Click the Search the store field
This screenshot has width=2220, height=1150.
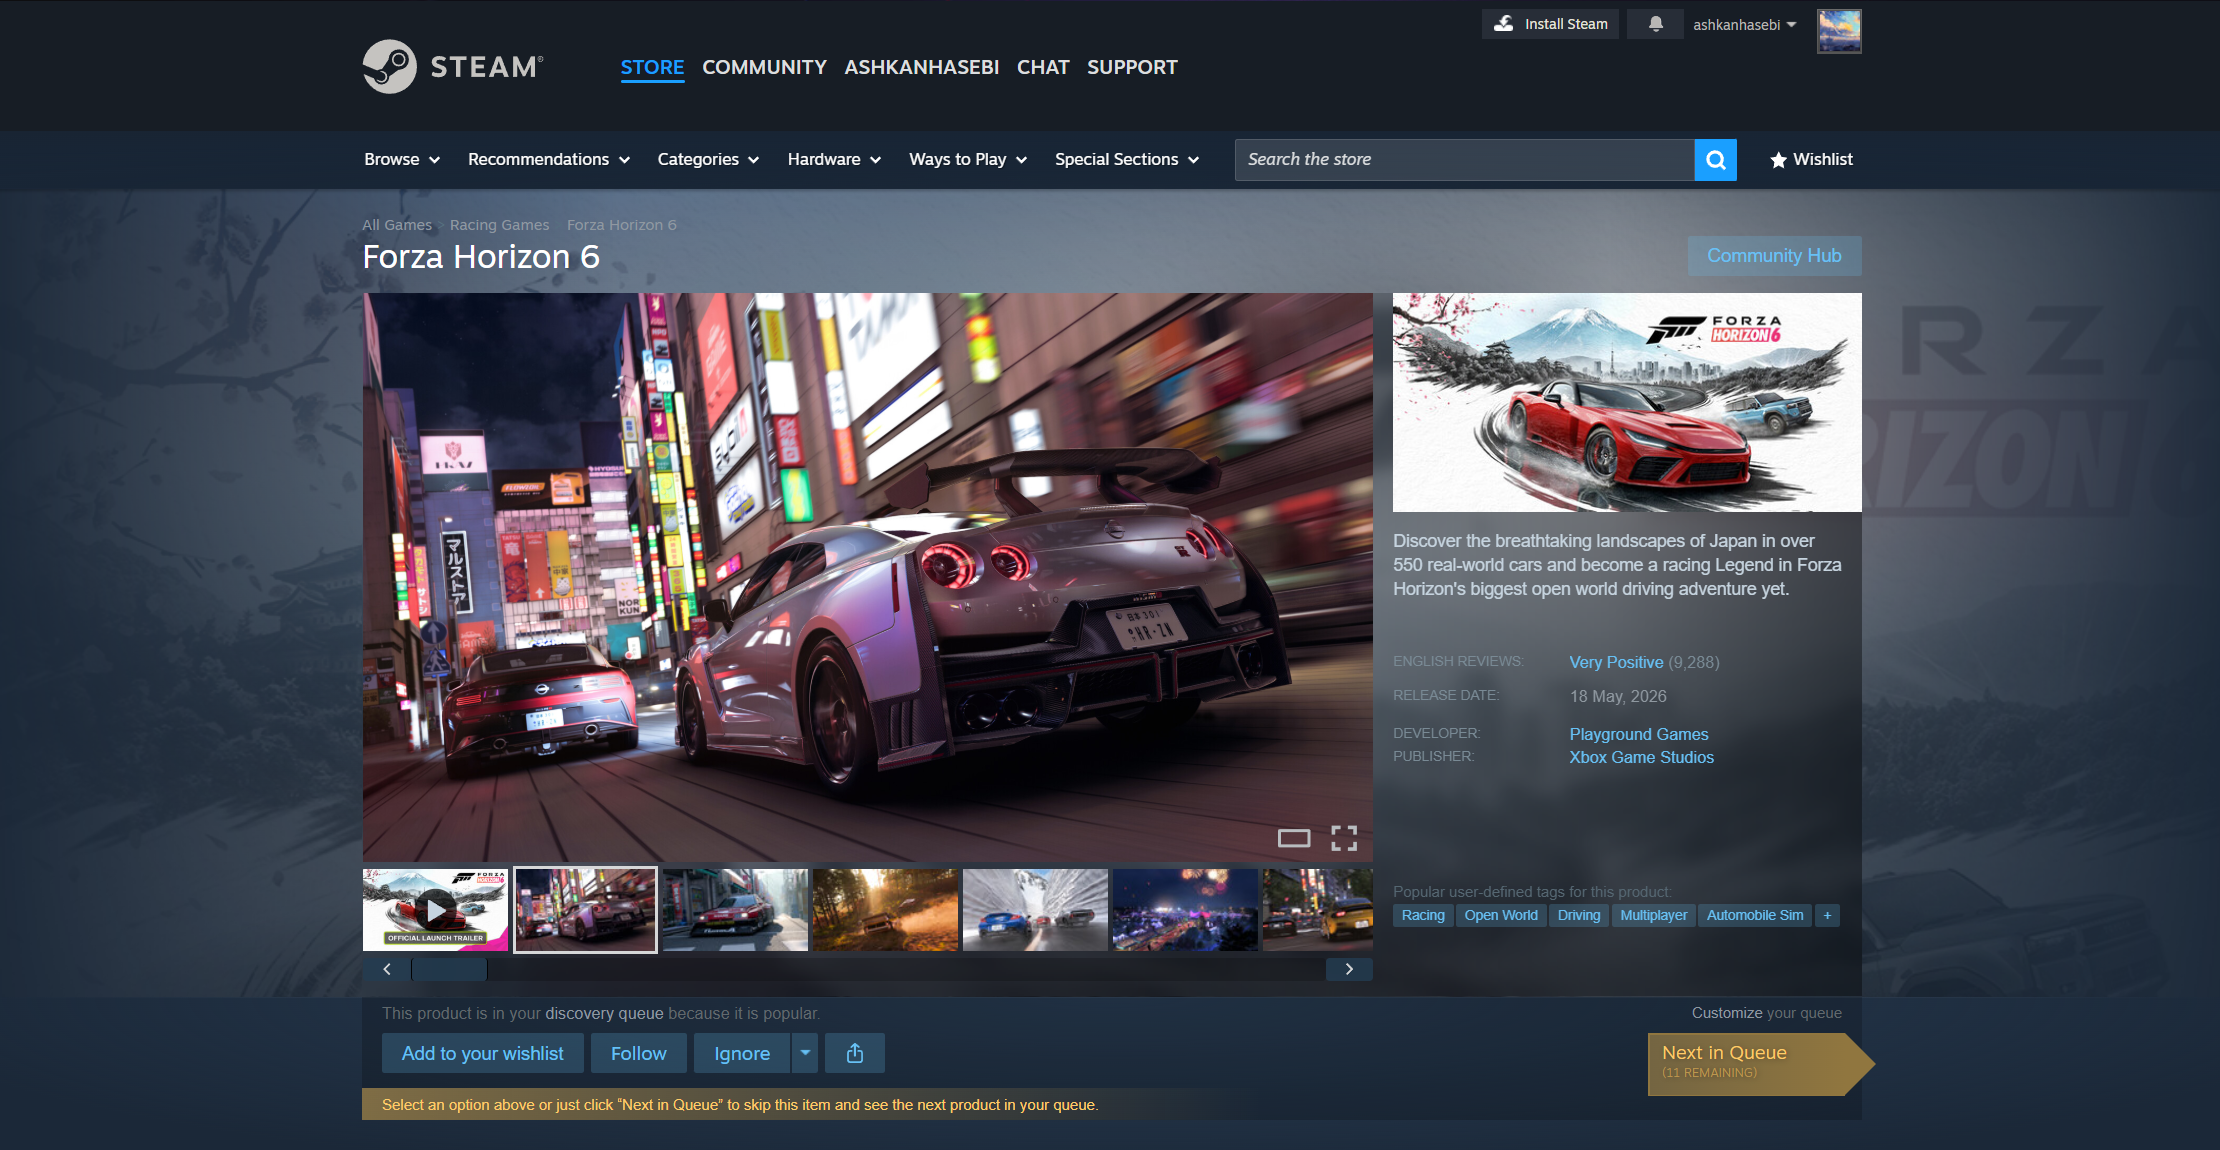click(1465, 160)
